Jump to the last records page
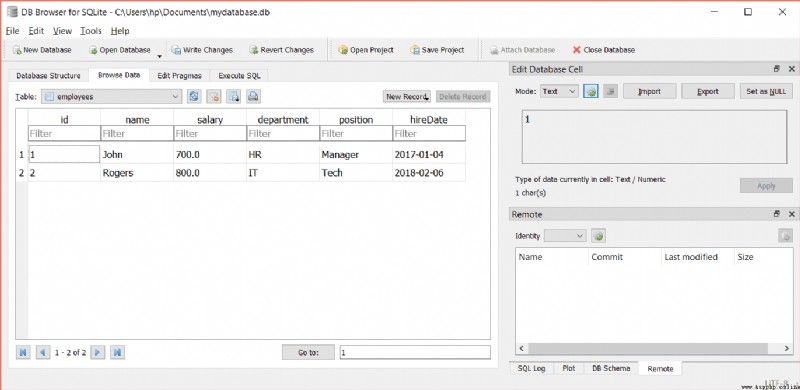800x390 pixels. coord(117,352)
